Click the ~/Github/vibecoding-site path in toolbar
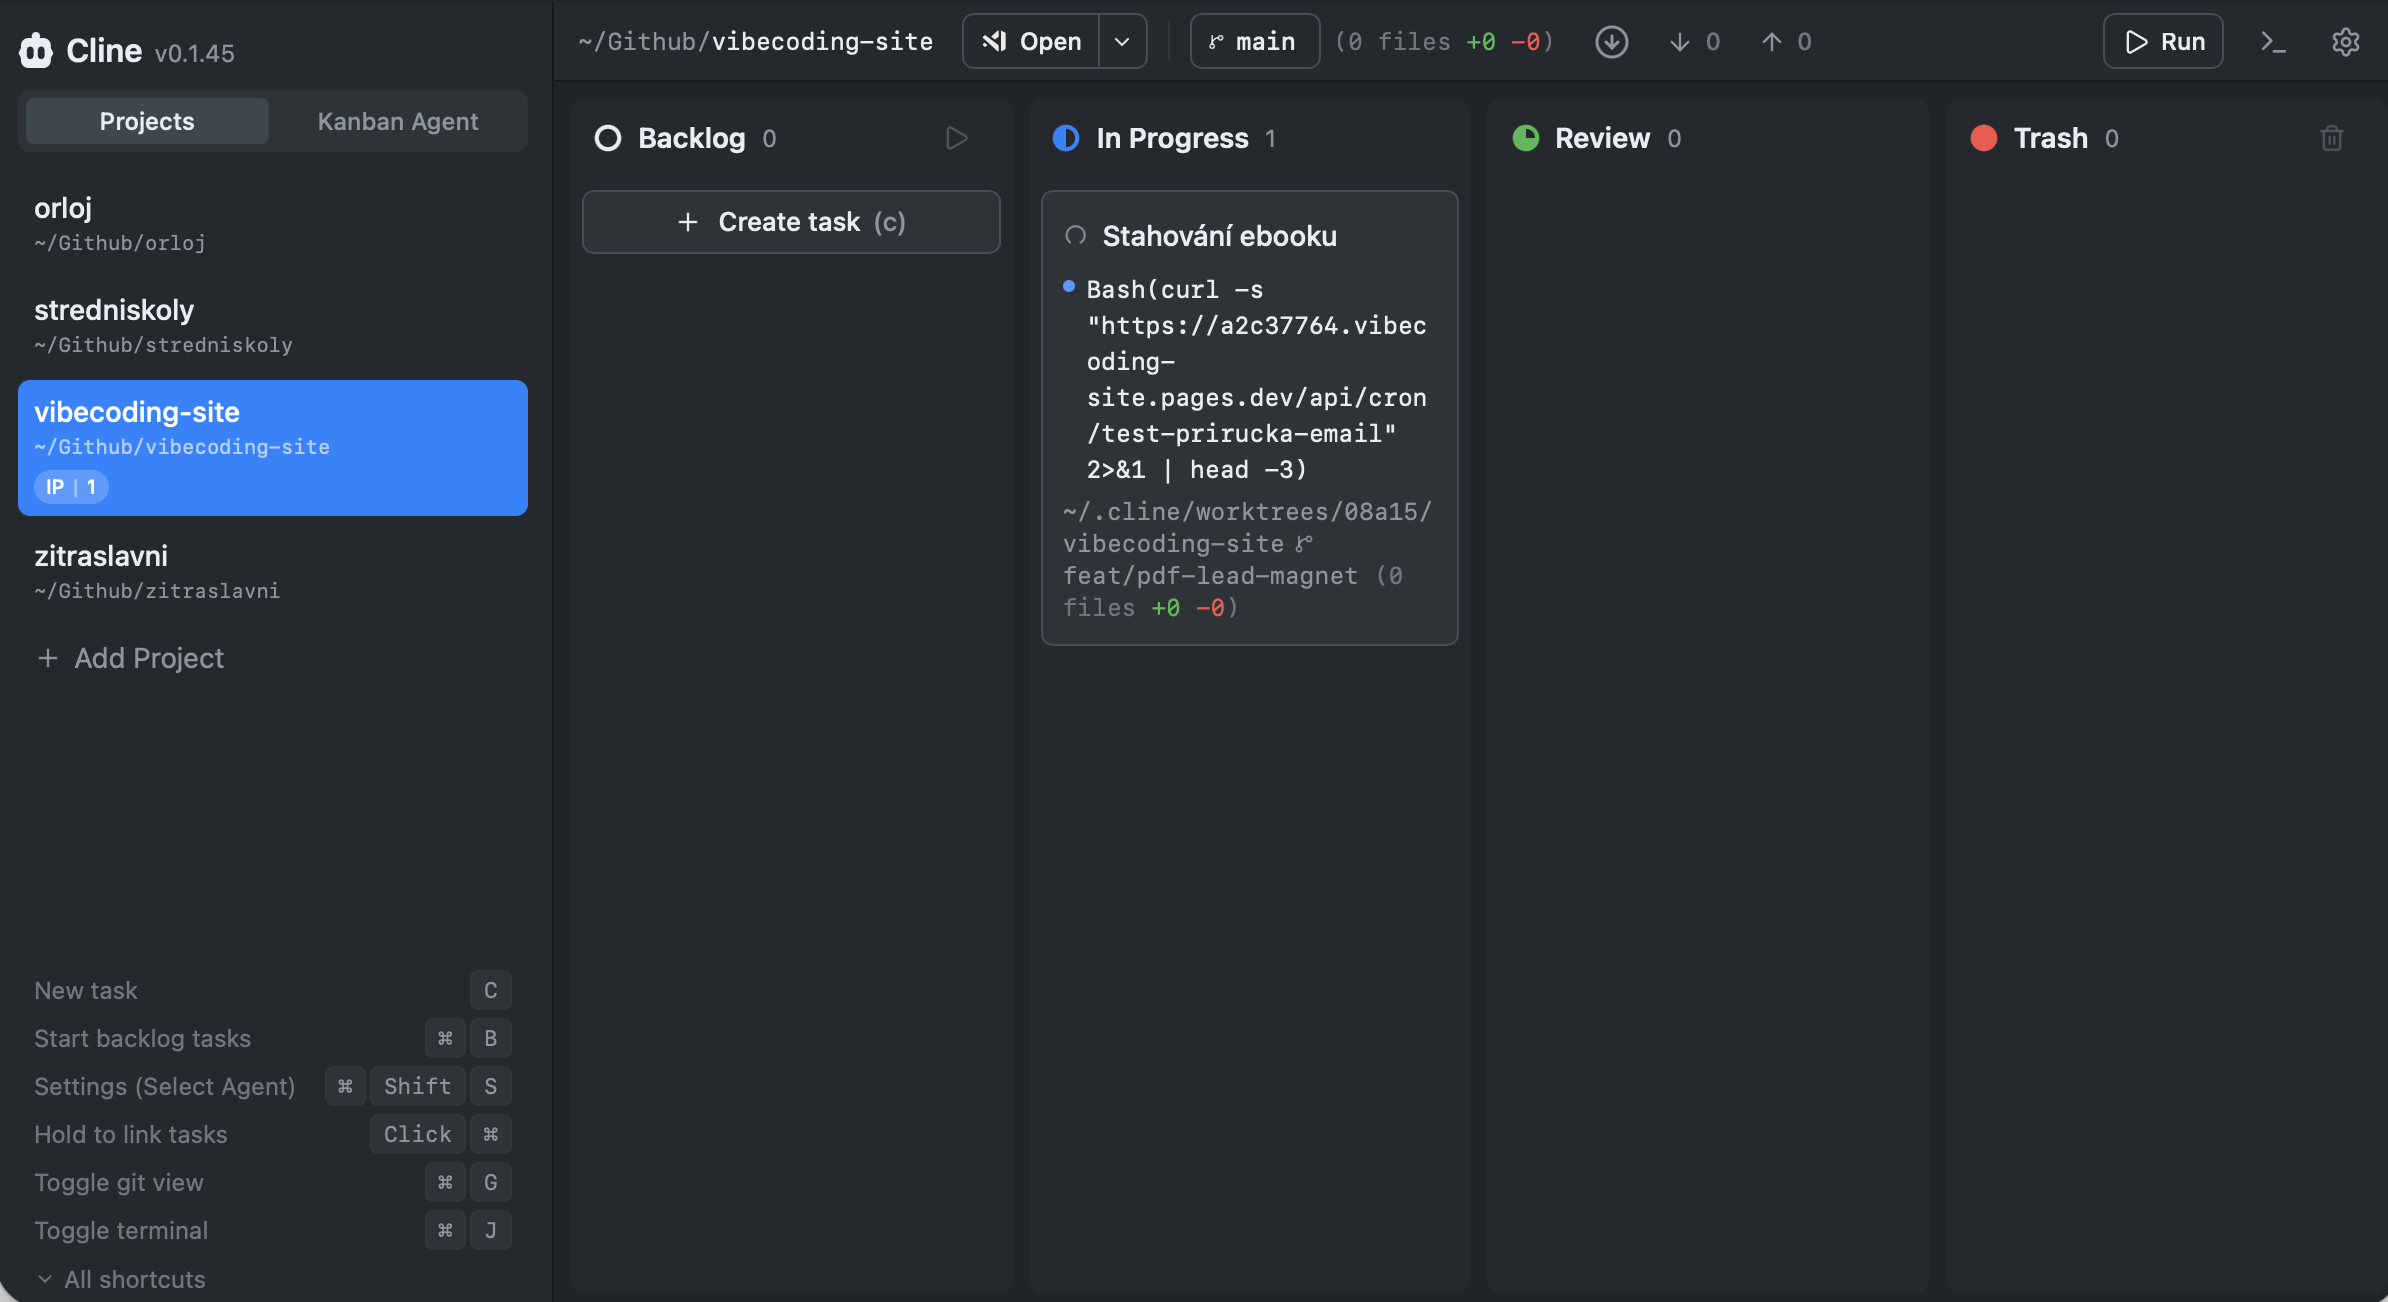 (x=755, y=41)
